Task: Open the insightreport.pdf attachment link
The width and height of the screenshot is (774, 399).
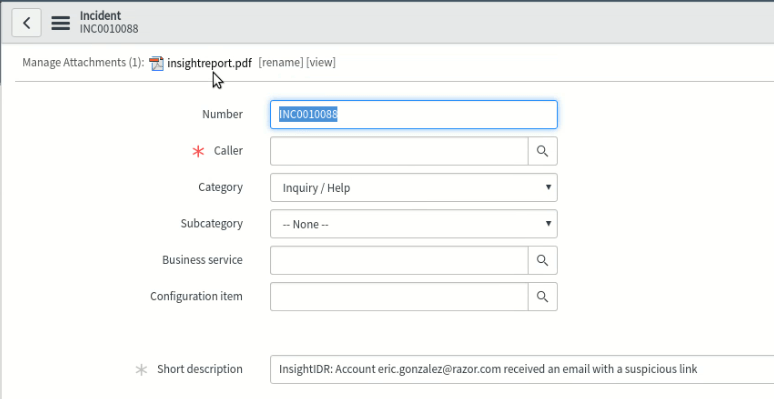Action: [209, 63]
